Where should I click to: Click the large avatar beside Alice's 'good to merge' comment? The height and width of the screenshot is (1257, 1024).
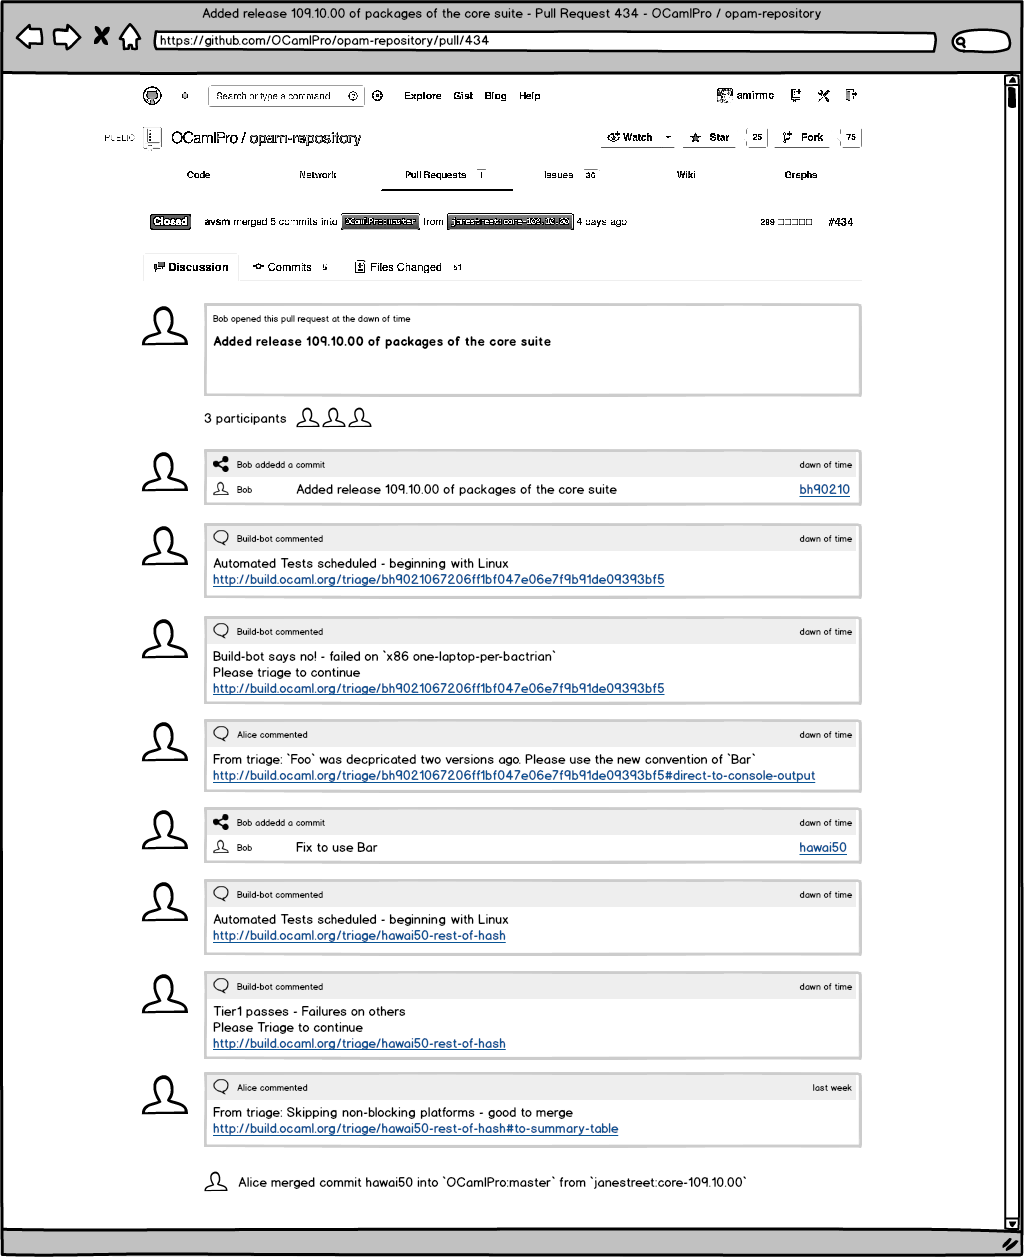(165, 1095)
